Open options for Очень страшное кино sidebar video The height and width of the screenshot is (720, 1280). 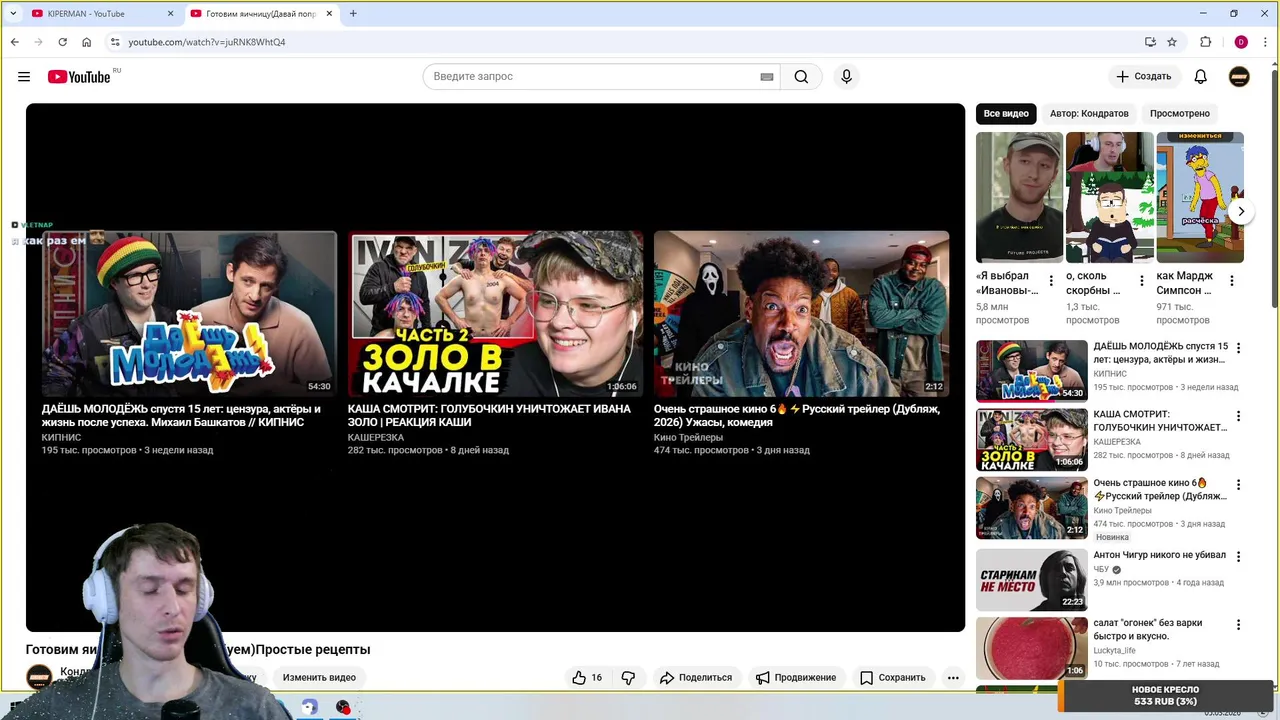(x=1238, y=485)
